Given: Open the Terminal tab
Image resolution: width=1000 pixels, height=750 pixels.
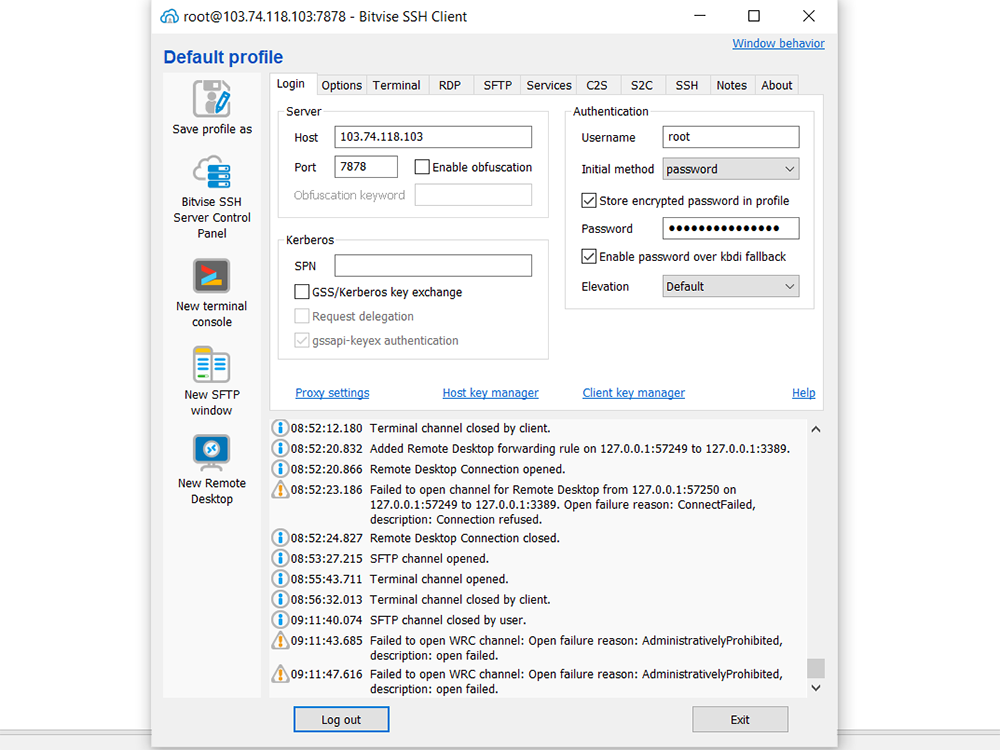Looking at the screenshot, I should (396, 85).
